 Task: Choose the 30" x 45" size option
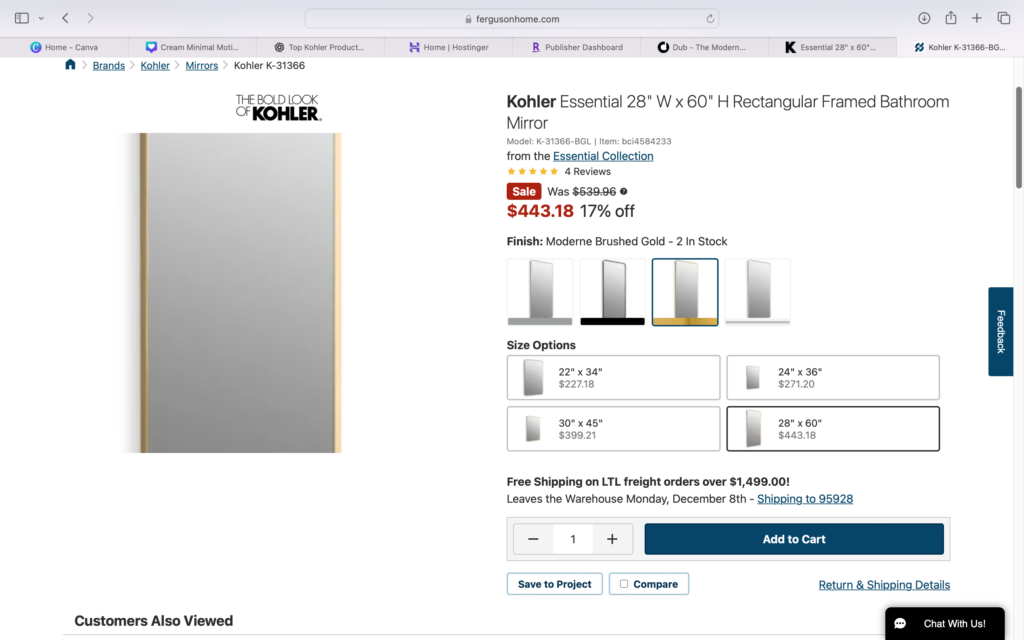tap(613, 429)
